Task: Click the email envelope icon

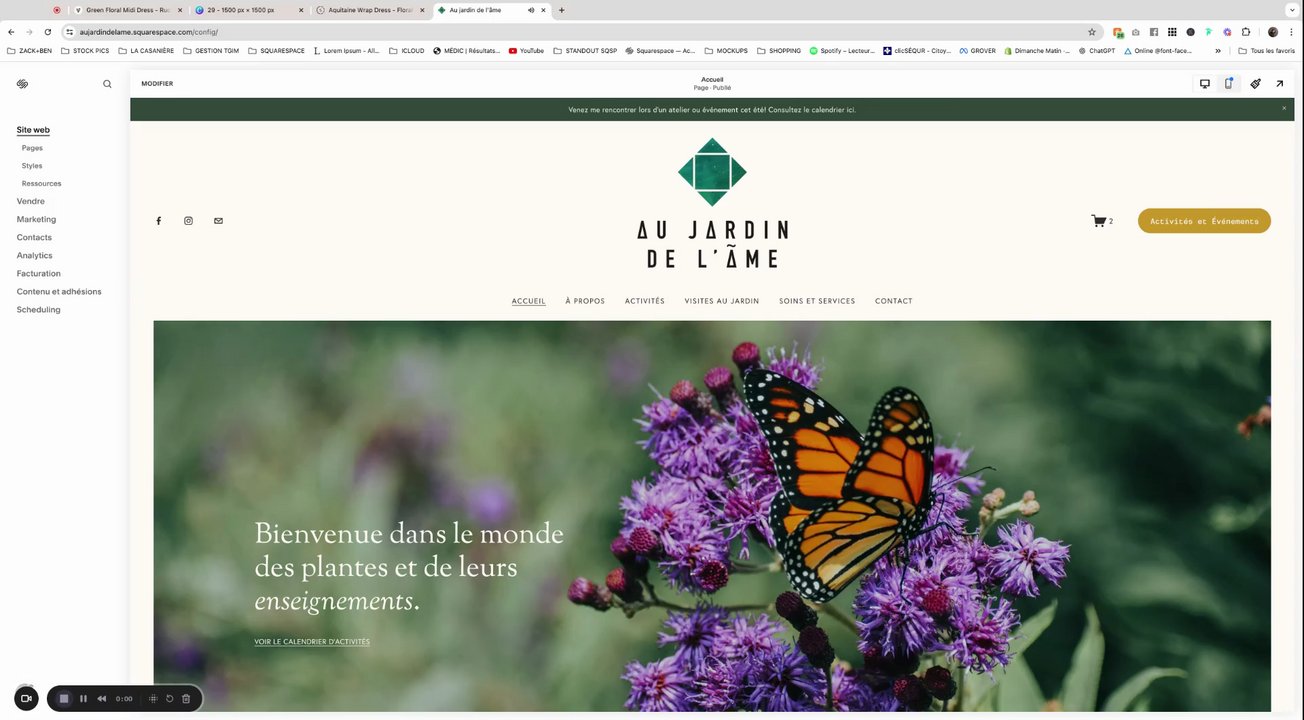Action: pyautogui.click(x=218, y=221)
